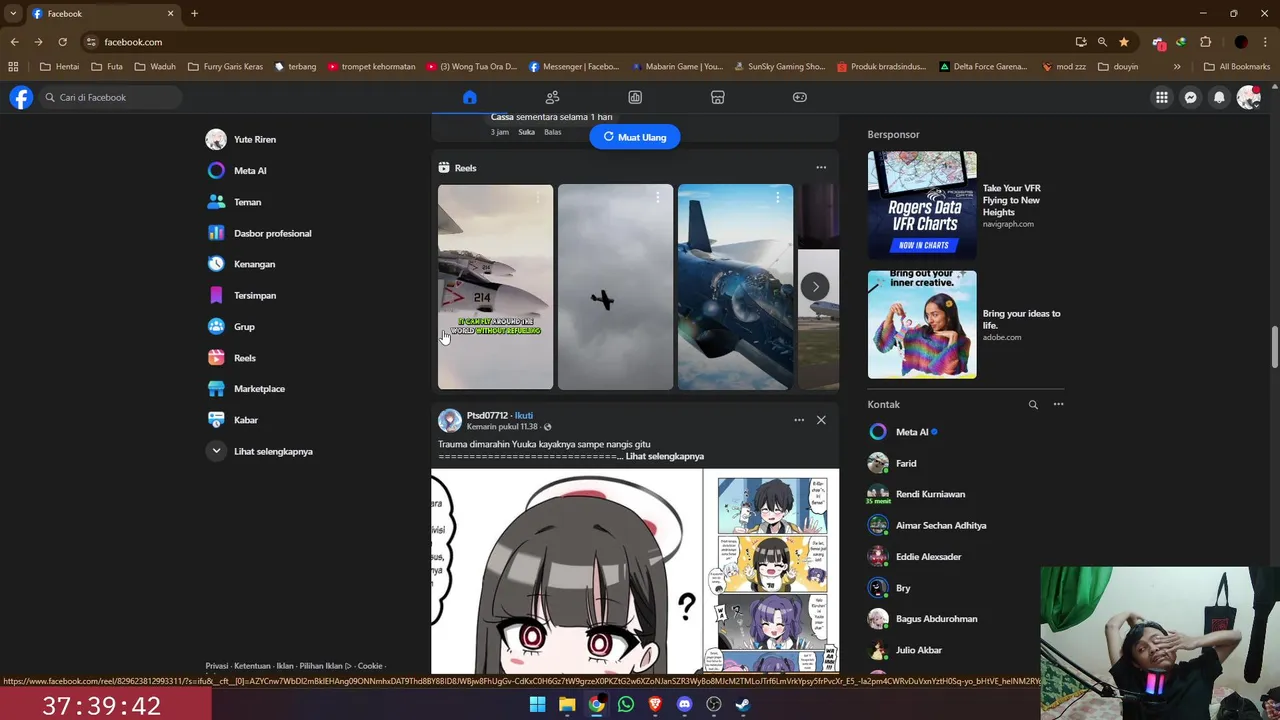Open Ptsd07712 post options menu
This screenshot has height=720, width=1280.
(x=799, y=420)
